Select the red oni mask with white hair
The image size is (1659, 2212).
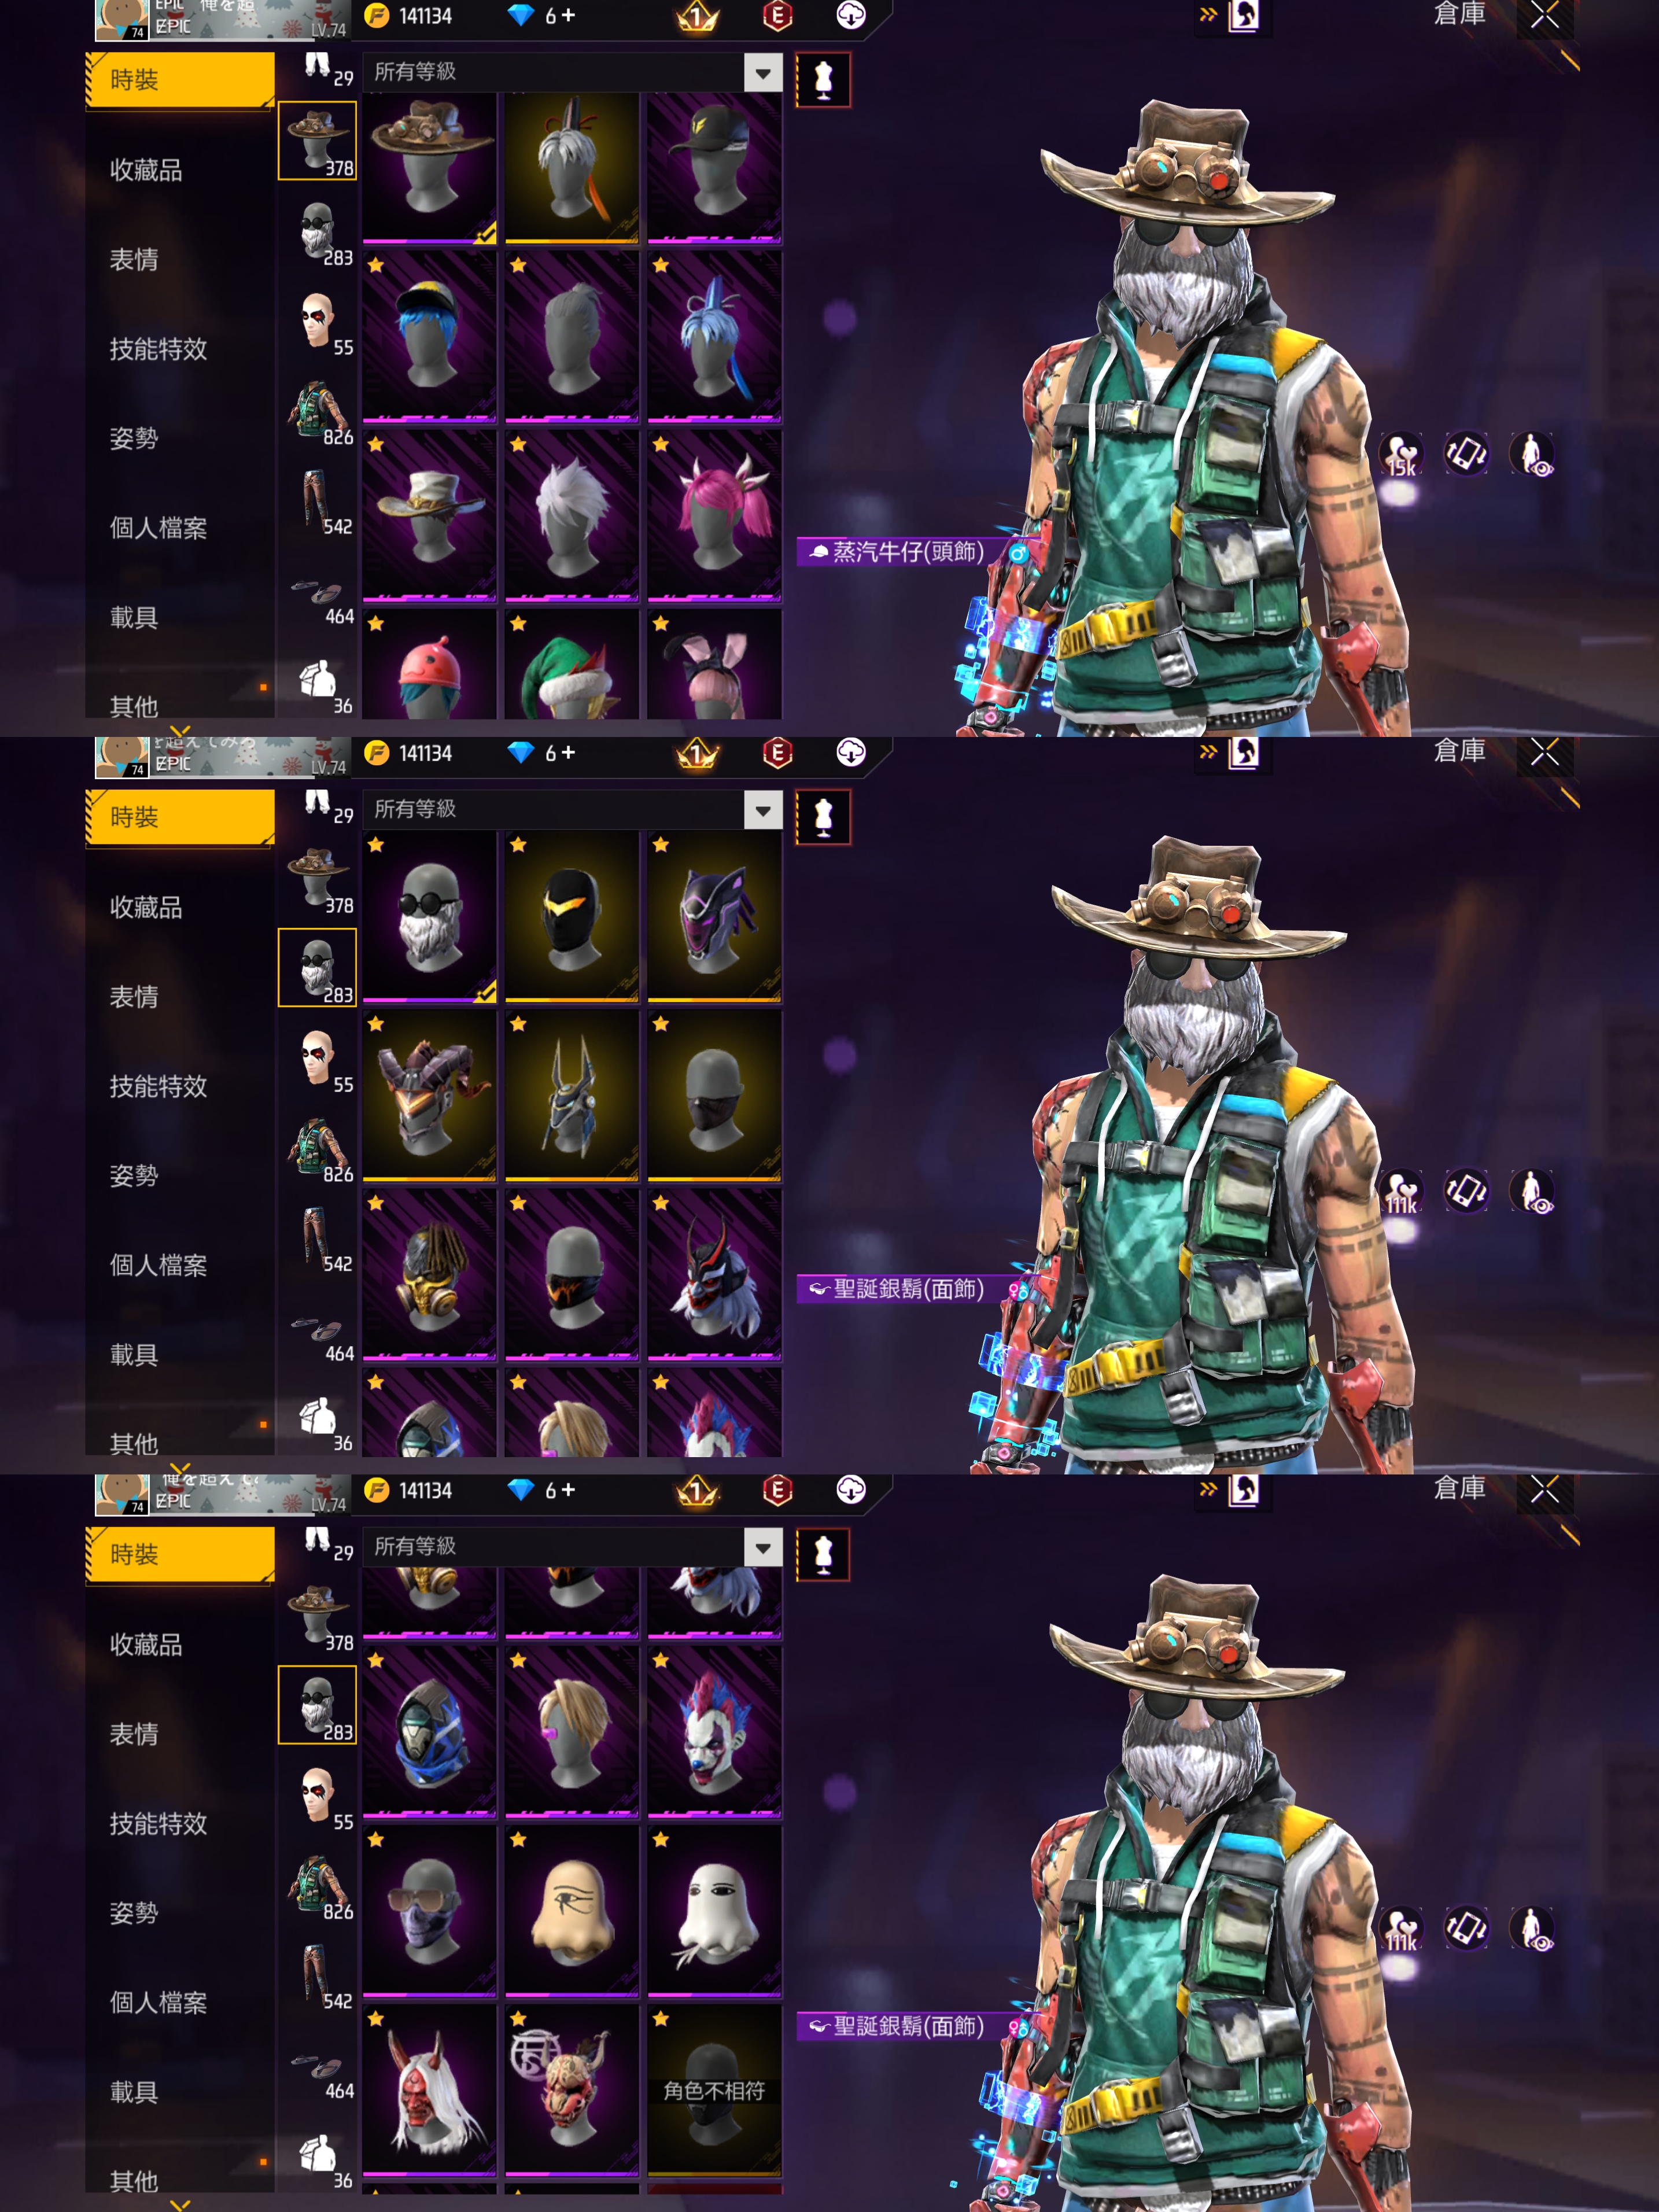(429, 2090)
